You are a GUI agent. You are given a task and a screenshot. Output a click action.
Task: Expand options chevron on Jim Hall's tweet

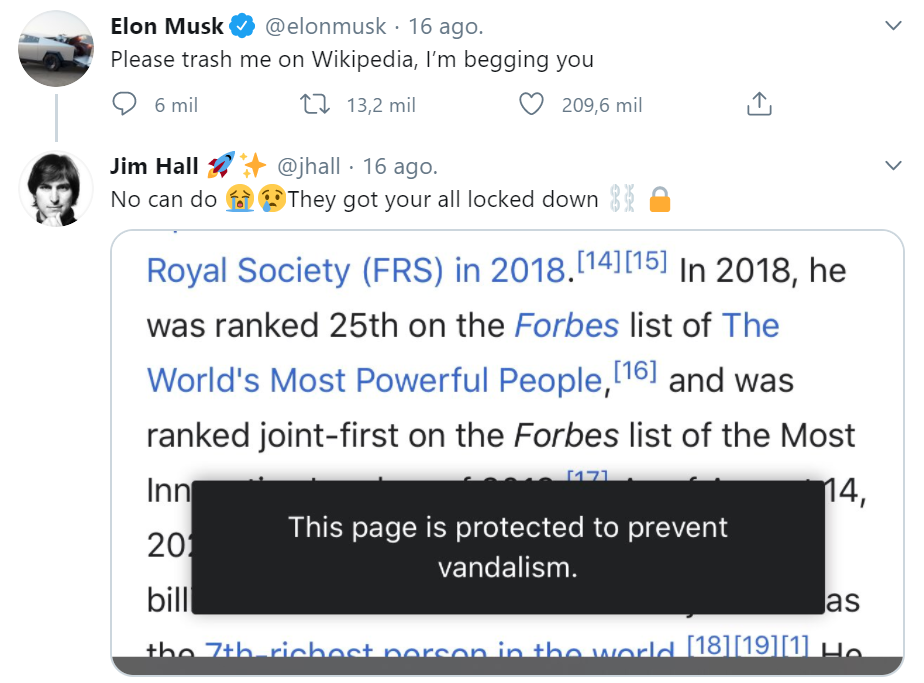pyautogui.click(x=893, y=165)
